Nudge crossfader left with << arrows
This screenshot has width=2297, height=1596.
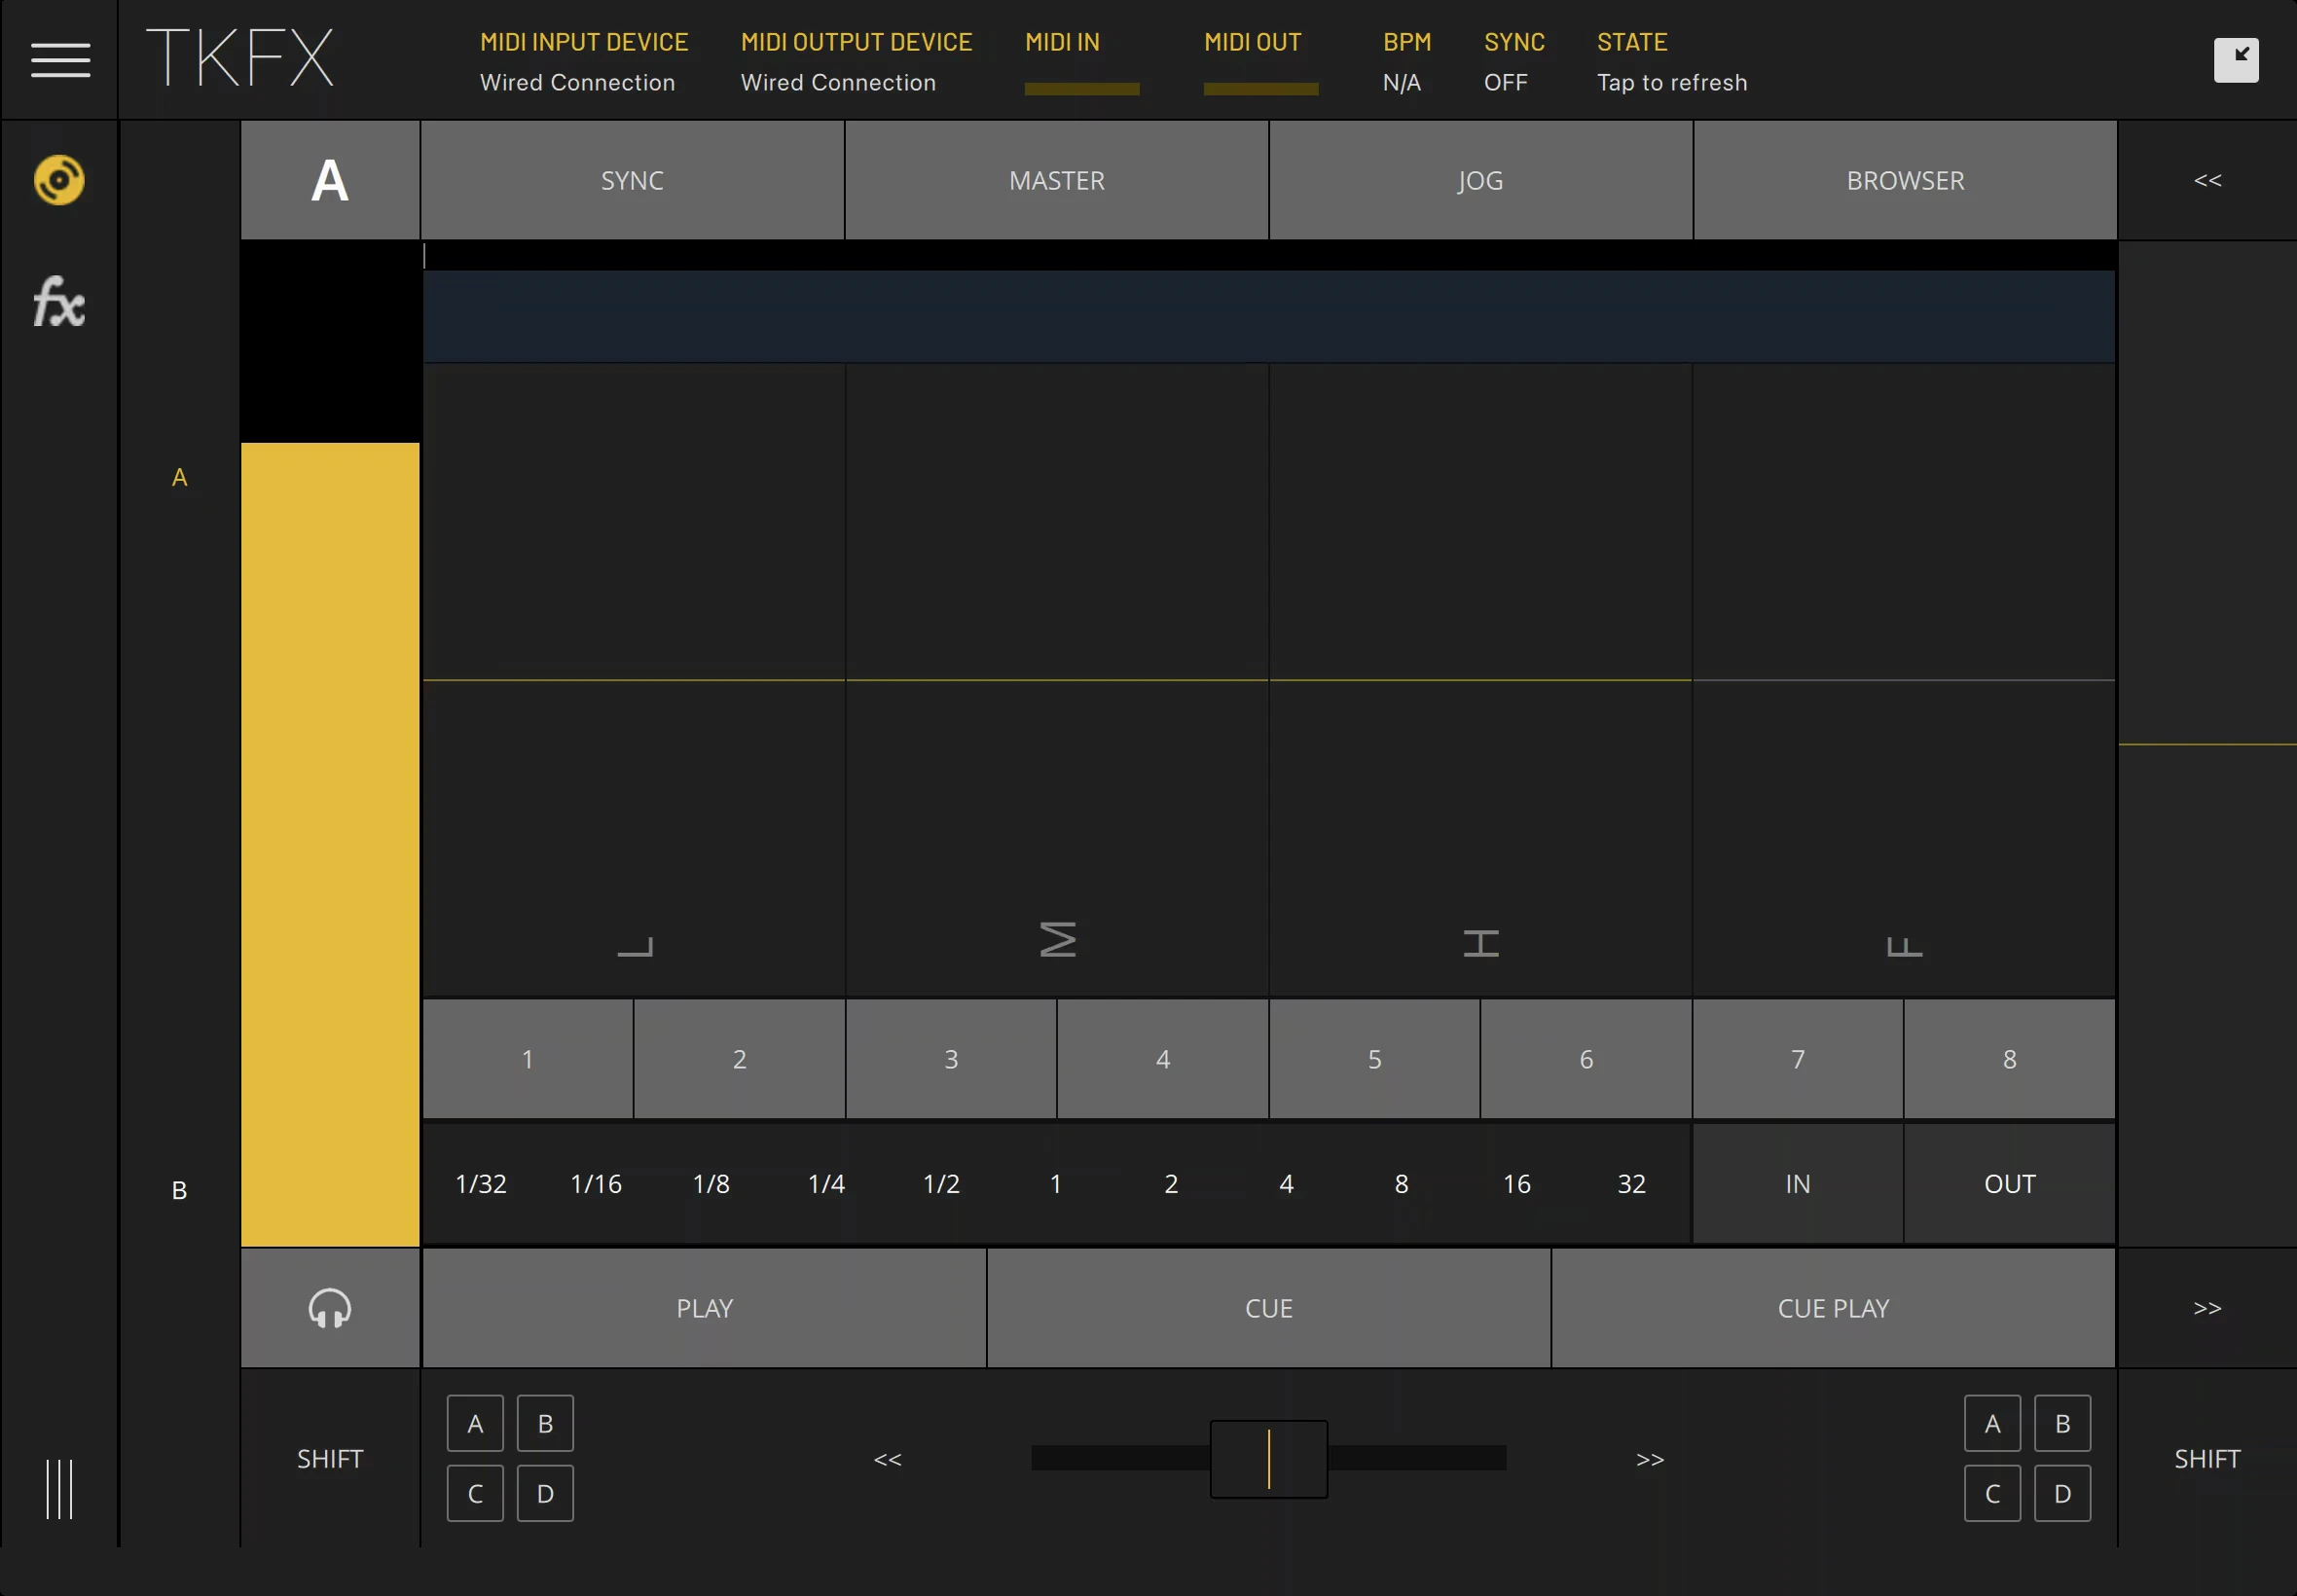click(x=888, y=1459)
